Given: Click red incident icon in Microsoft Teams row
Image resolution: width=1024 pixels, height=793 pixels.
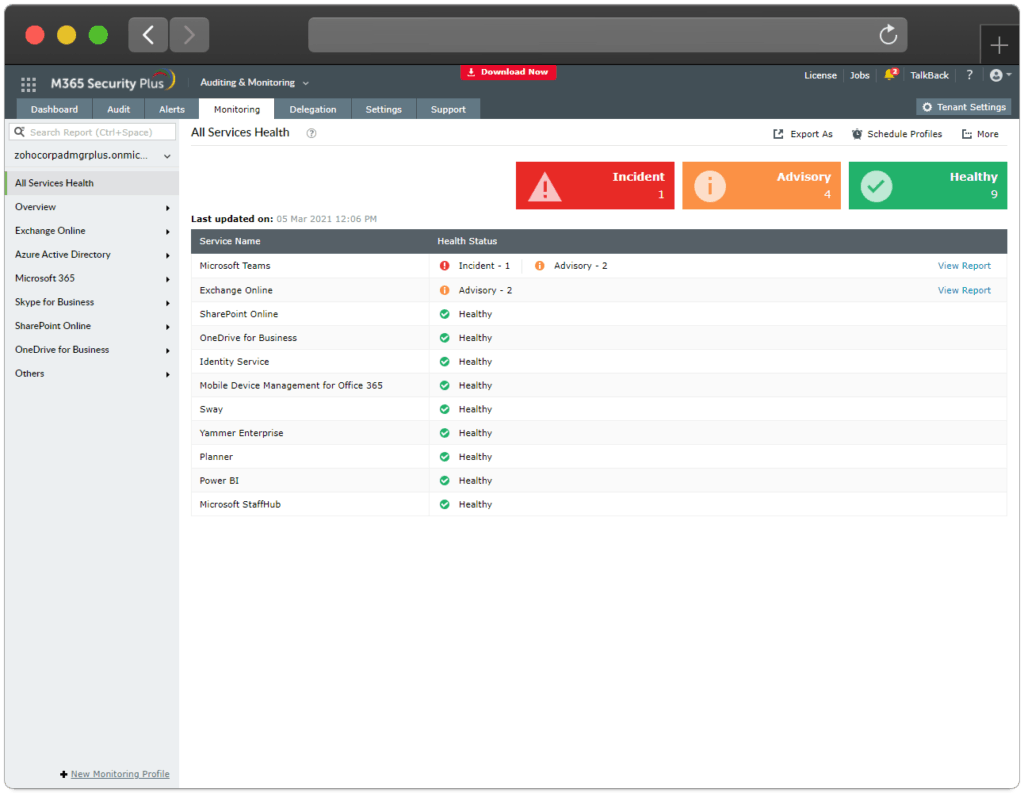Looking at the screenshot, I should point(445,266).
